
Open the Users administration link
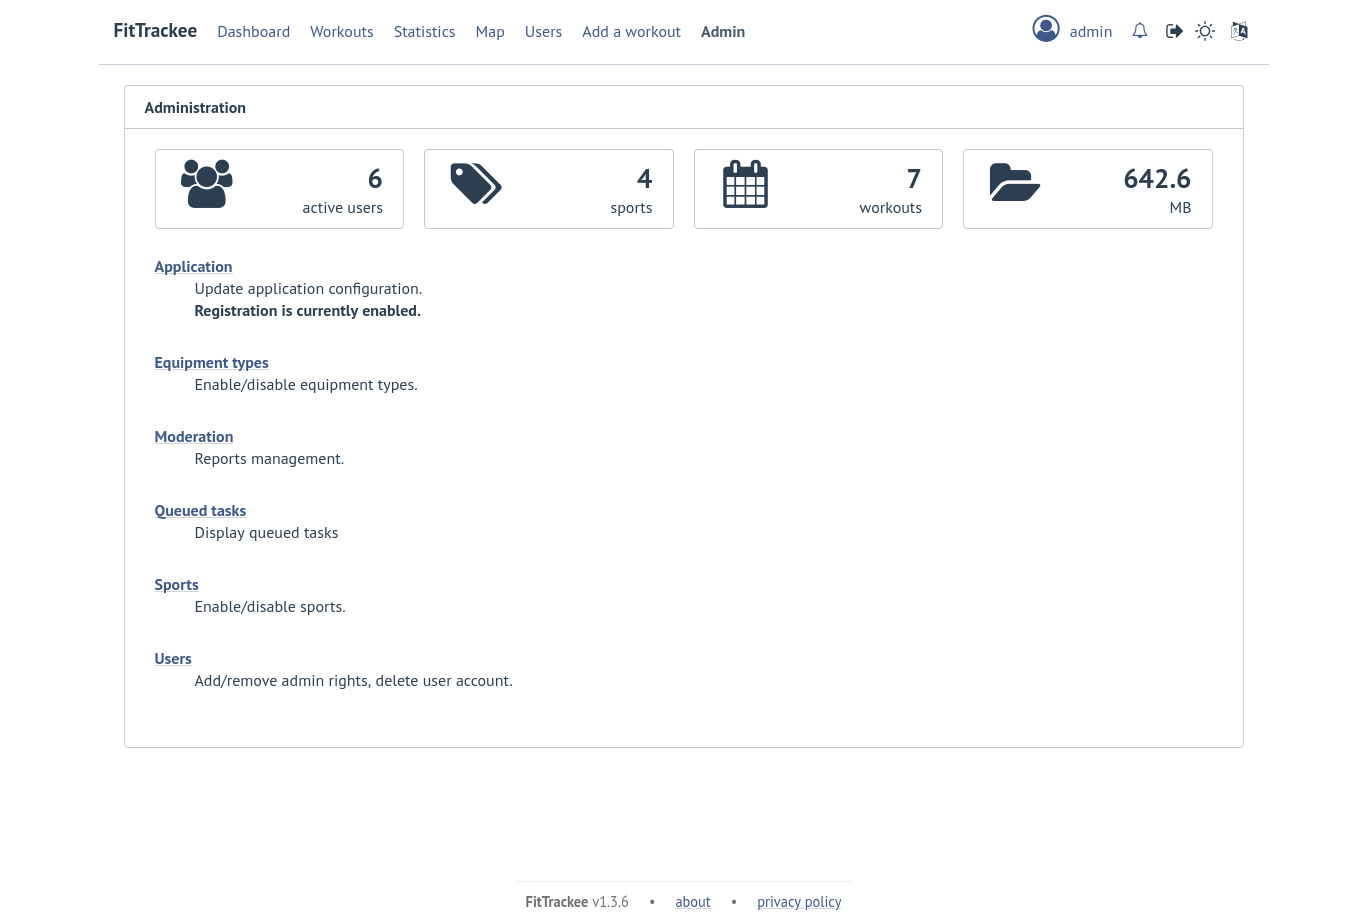pyautogui.click(x=173, y=659)
